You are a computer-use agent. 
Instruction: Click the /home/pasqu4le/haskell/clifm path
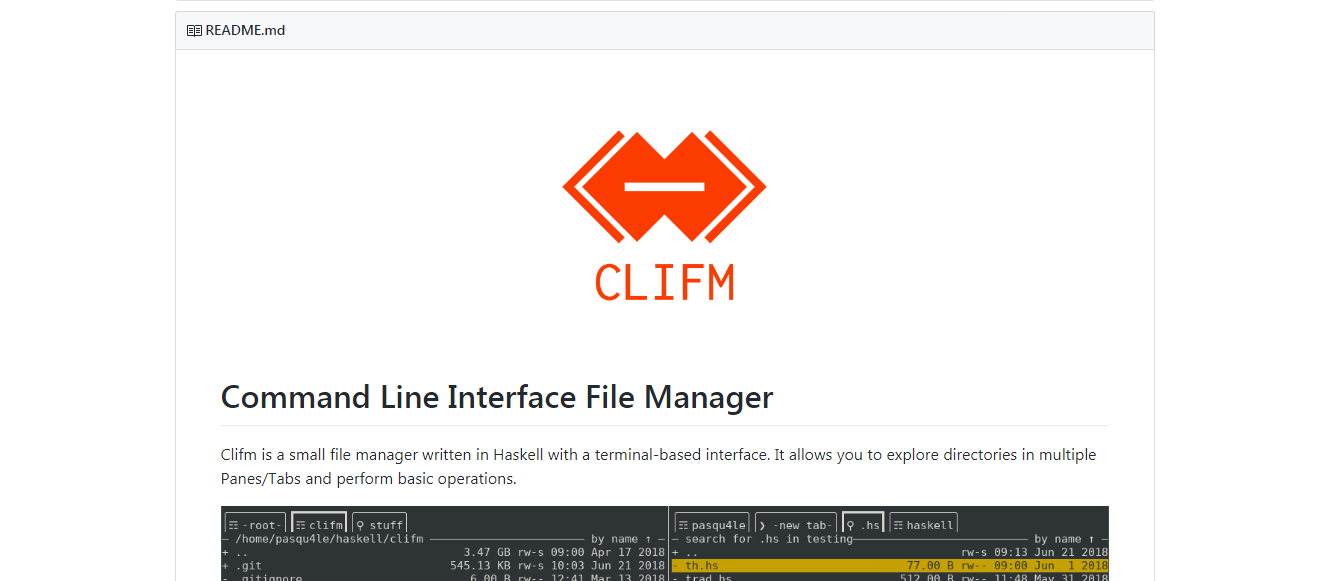(329, 539)
